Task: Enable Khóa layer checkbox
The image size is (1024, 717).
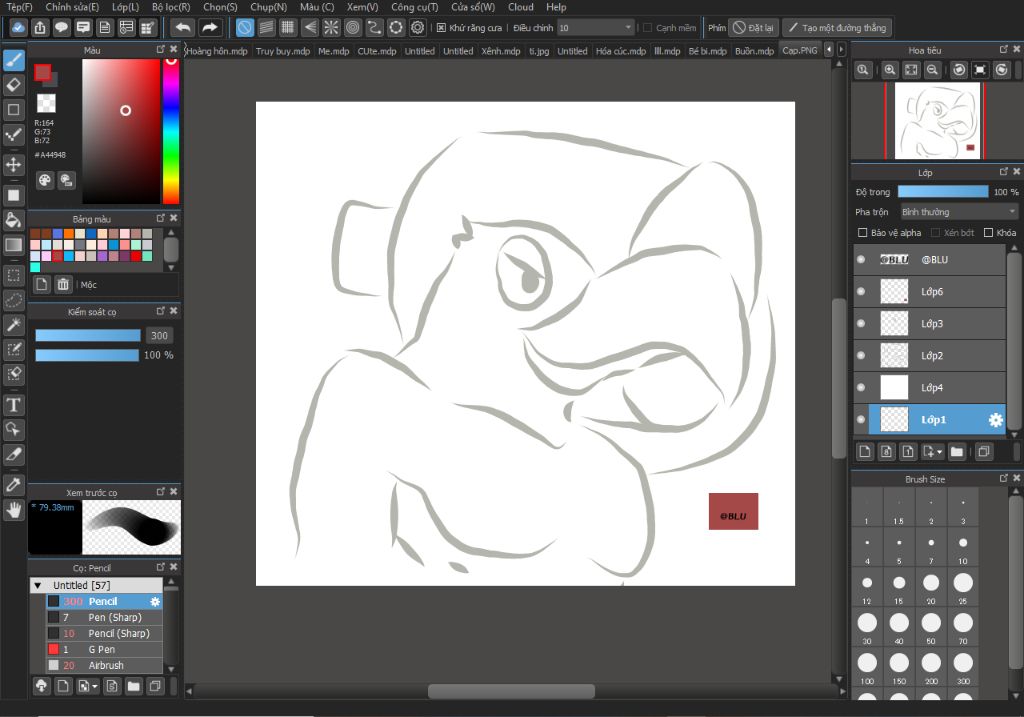Action: point(988,232)
